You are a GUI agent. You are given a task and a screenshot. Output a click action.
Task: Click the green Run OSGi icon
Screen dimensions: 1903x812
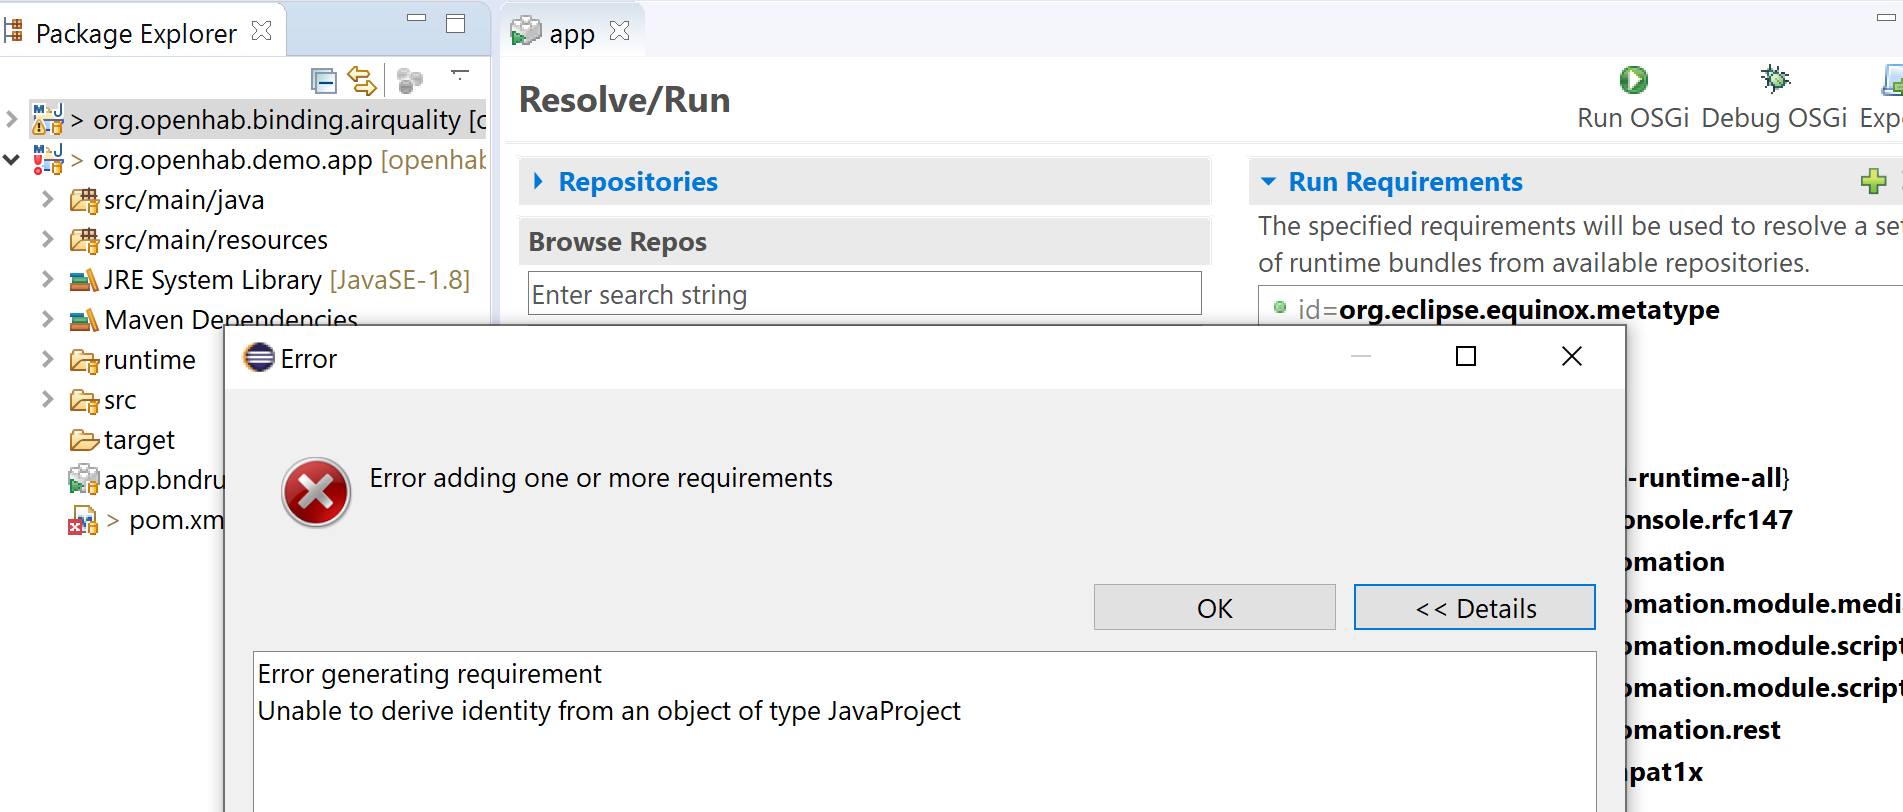pyautogui.click(x=1633, y=80)
